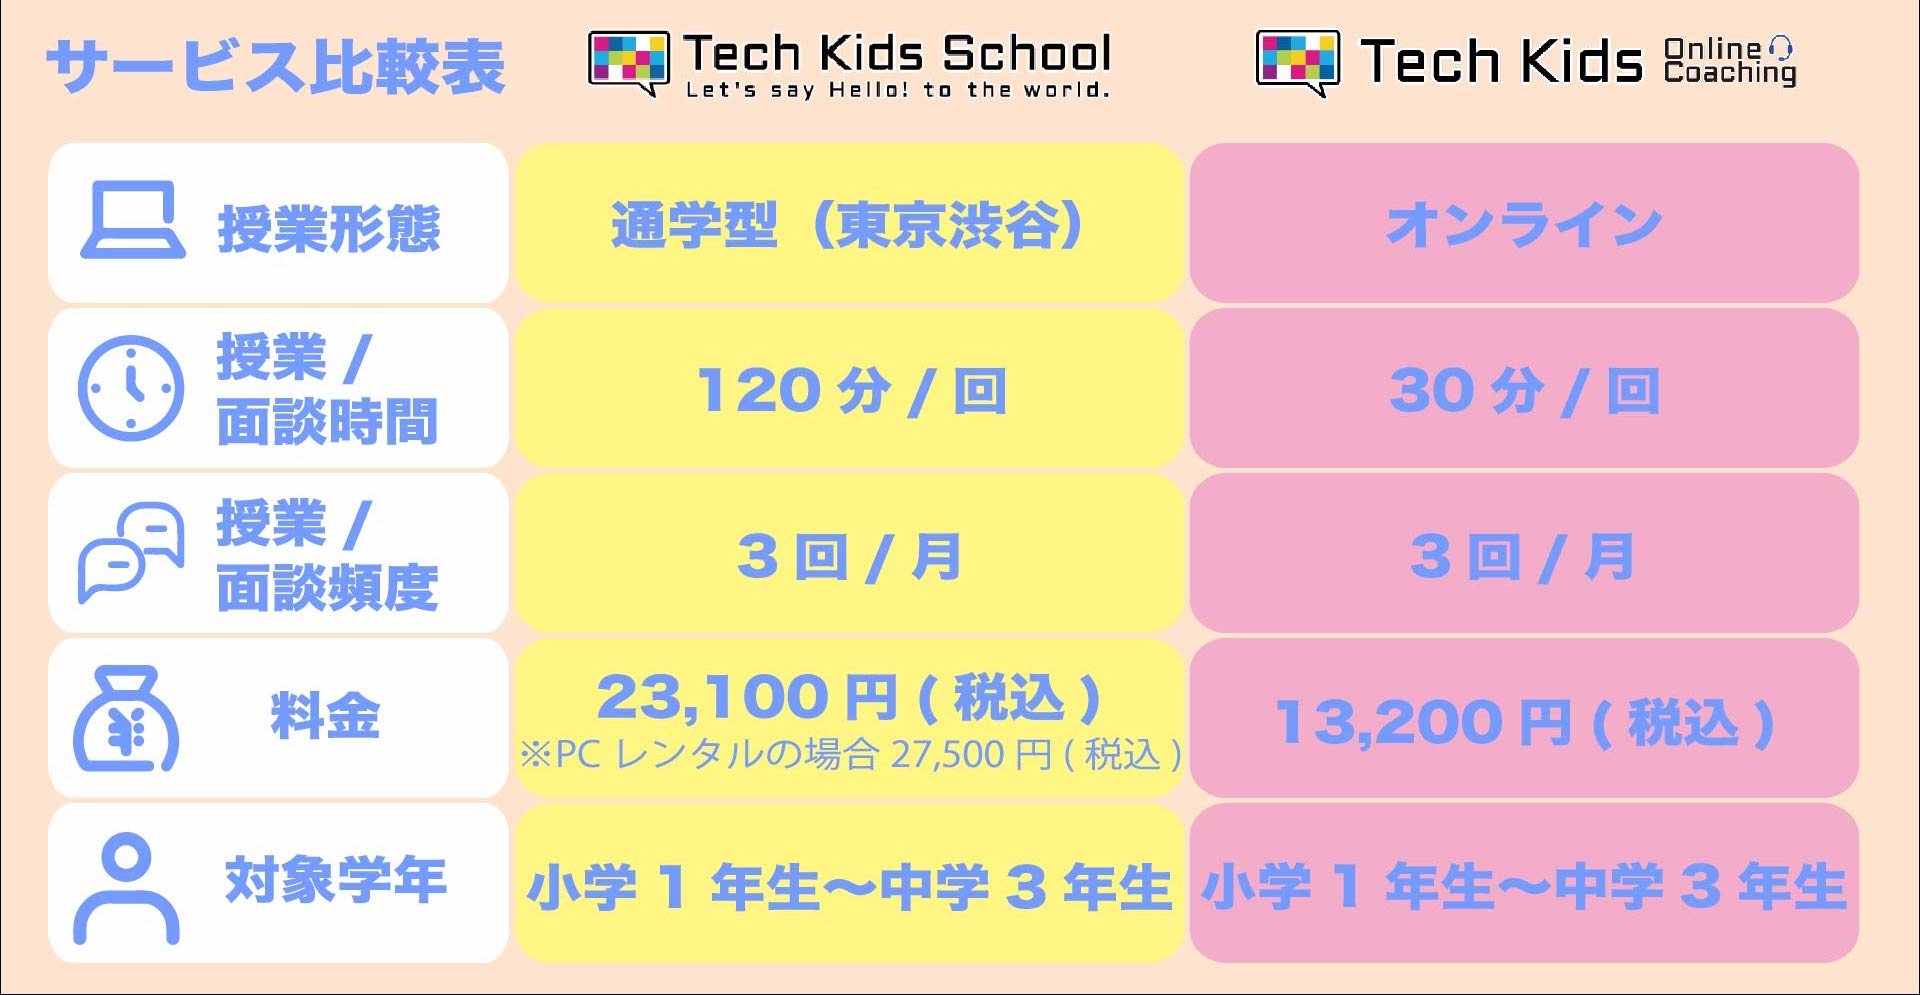Click the clock icon for 面談時間
Image resolution: width=1920 pixels, height=995 pixels.
click(x=131, y=388)
